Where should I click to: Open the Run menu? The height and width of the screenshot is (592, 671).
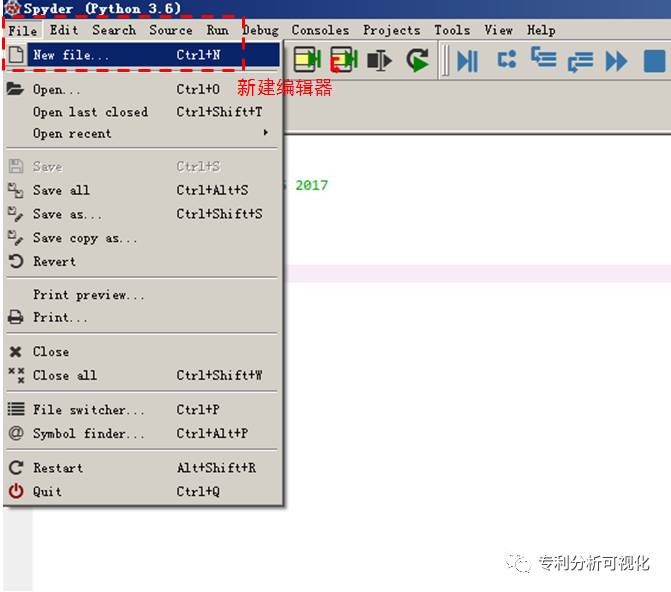(217, 30)
